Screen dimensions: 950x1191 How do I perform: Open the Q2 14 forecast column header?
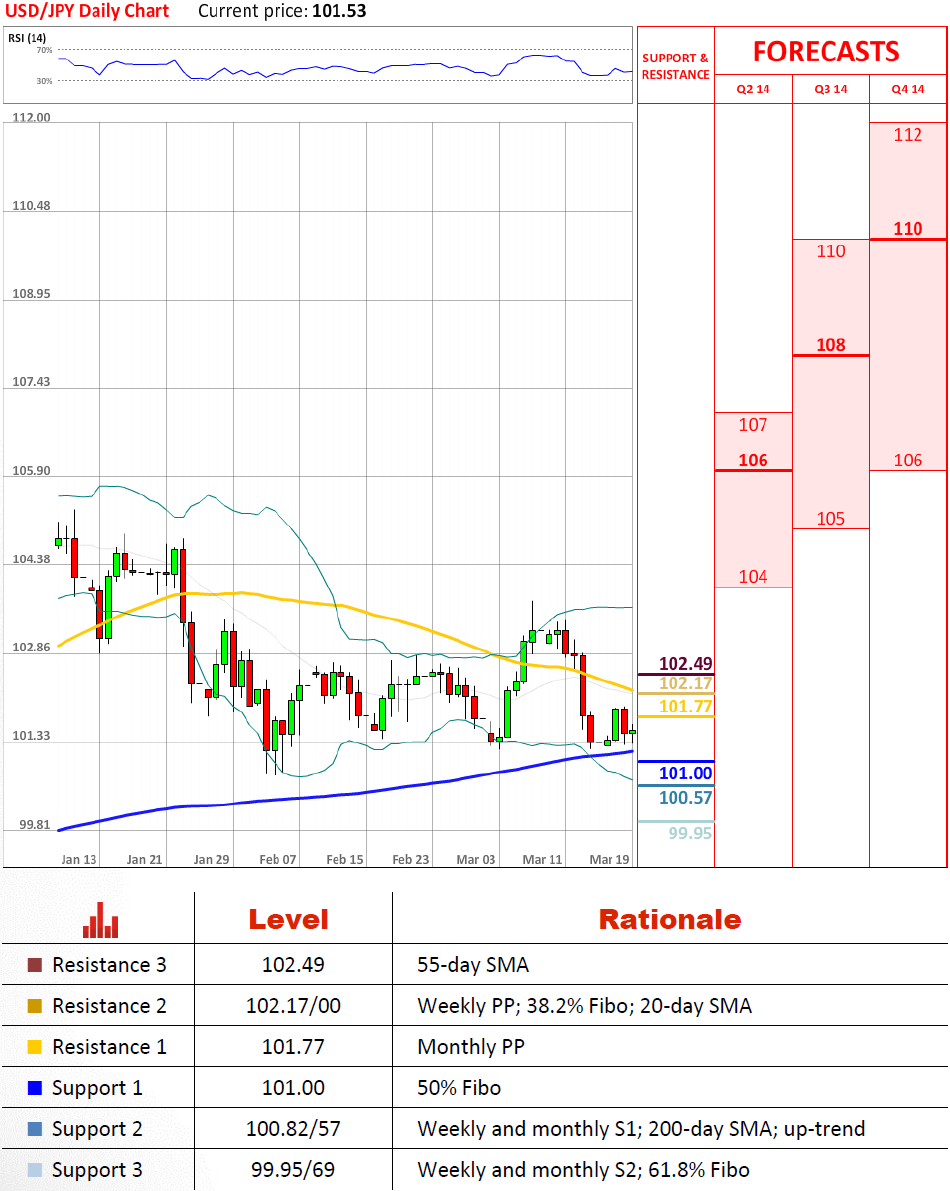click(752, 89)
